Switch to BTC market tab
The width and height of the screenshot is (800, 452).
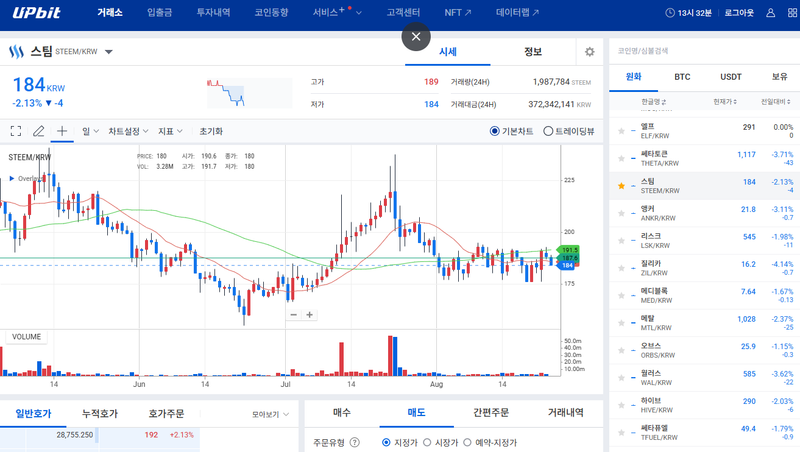[682, 77]
